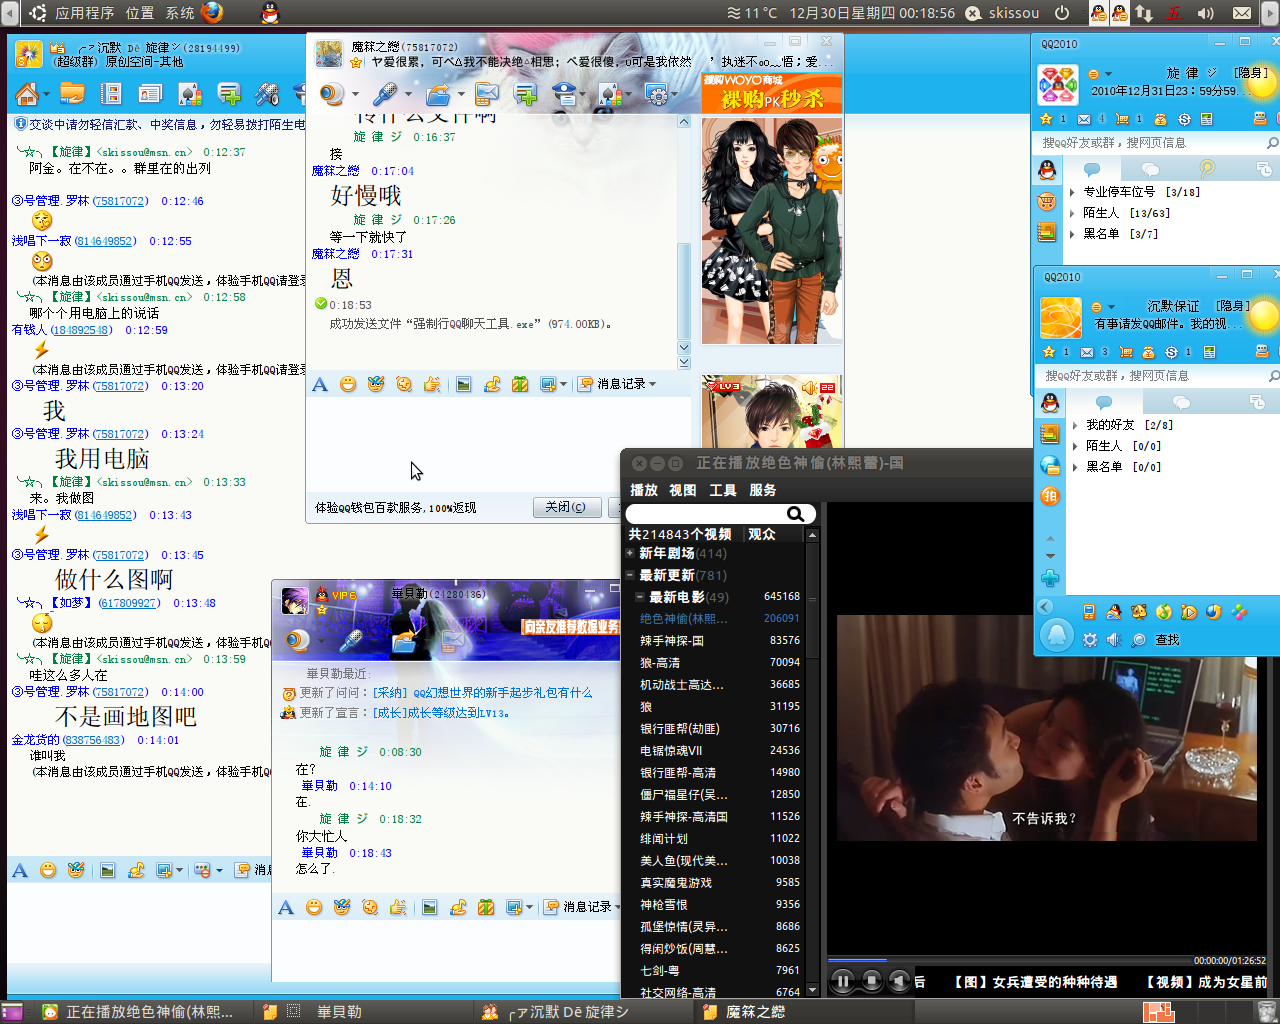Open system settings gear in QQ panel
1280x1024 pixels.
1090,640
